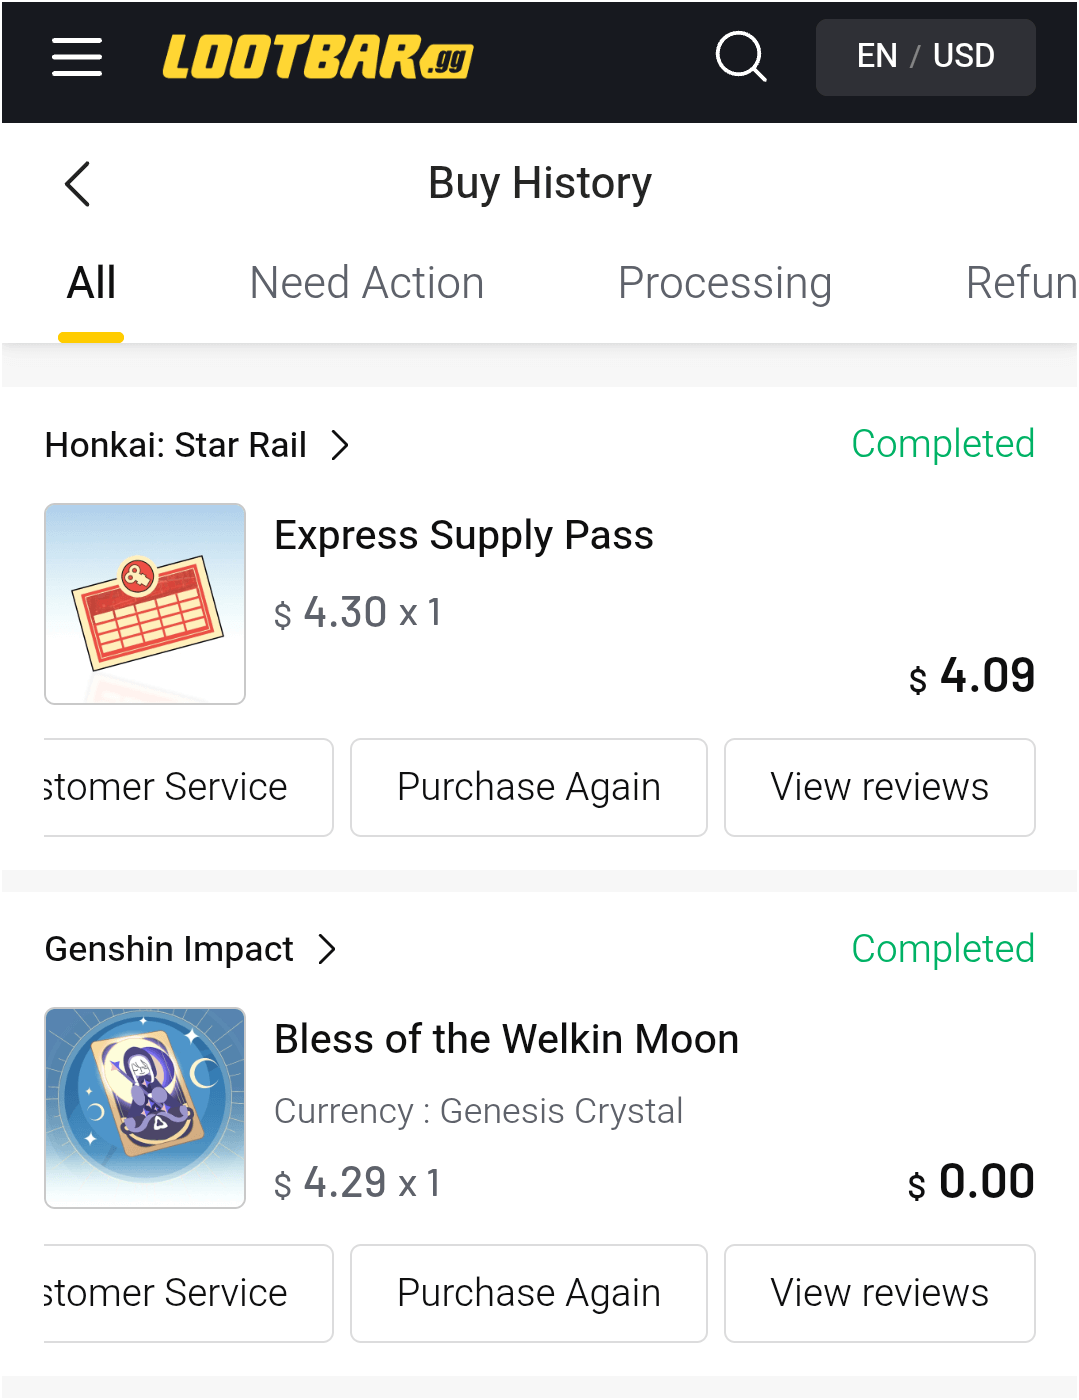Click the LootBar.gg logo
Image resolution: width=1079 pixels, height=1400 pixels.
tap(318, 57)
